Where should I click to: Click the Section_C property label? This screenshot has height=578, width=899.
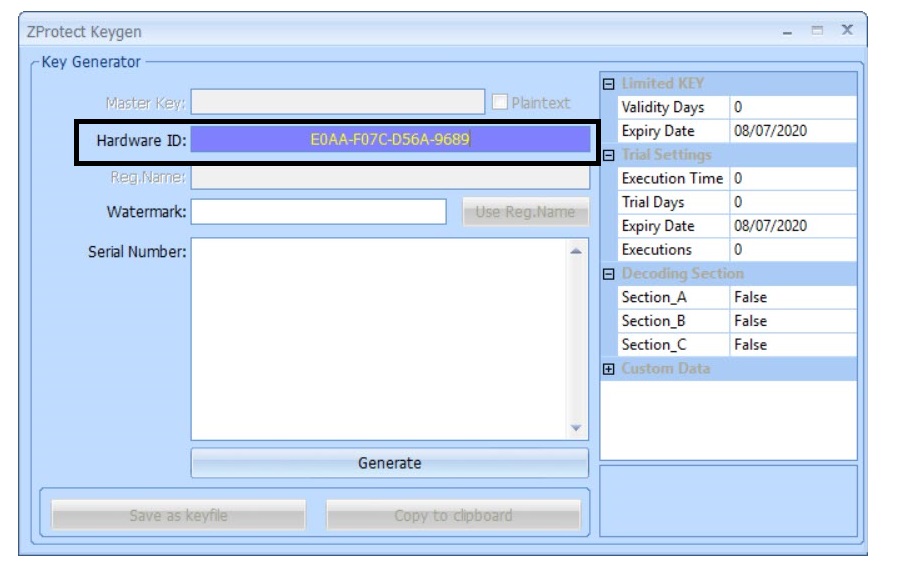[654, 345]
